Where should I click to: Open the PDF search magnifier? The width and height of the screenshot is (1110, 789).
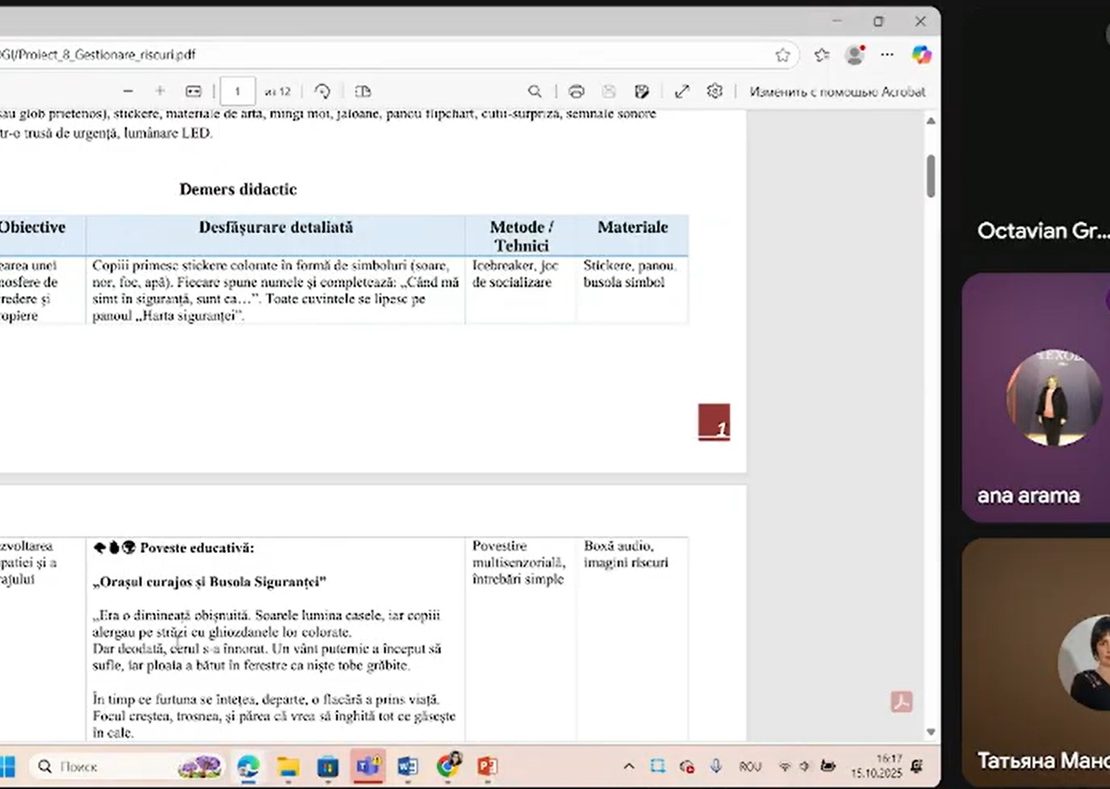click(x=535, y=91)
